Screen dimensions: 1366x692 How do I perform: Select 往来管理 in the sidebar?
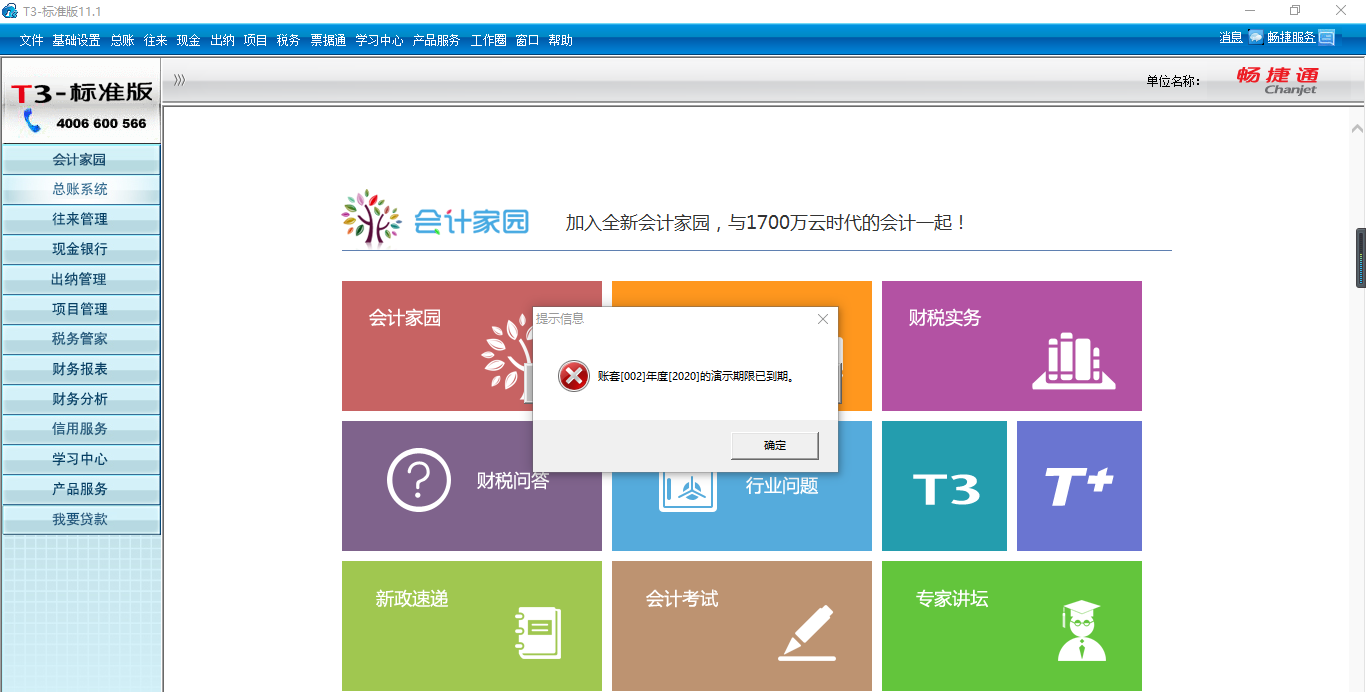(80, 219)
